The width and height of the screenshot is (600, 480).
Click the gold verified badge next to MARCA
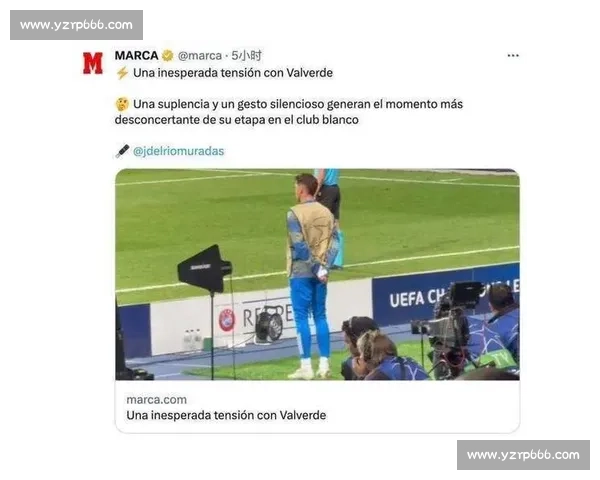click(168, 56)
